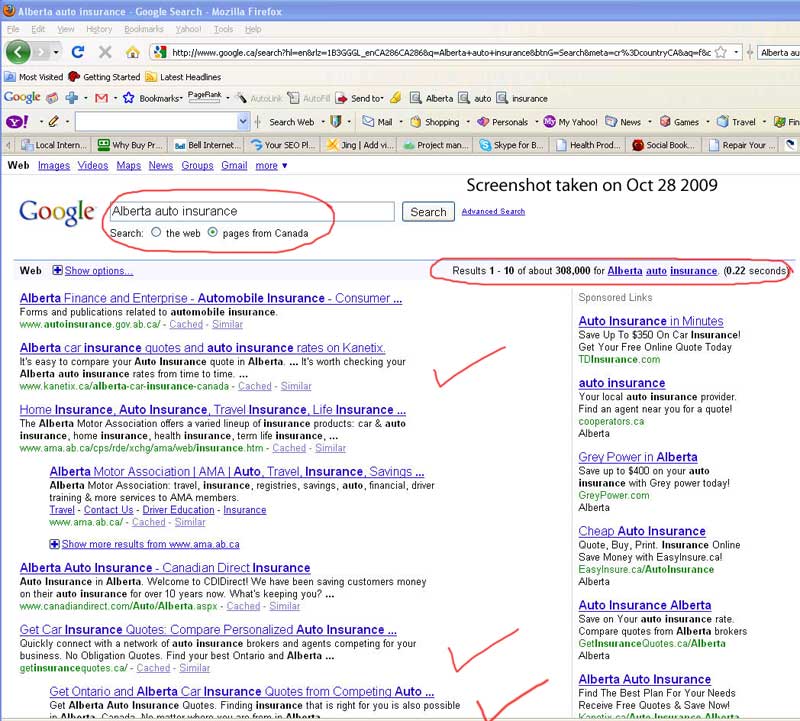The height and width of the screenshot is (721, 800).
Task: Switch to the 'Why Buy Pr...' tab
Action: (130, 145)
